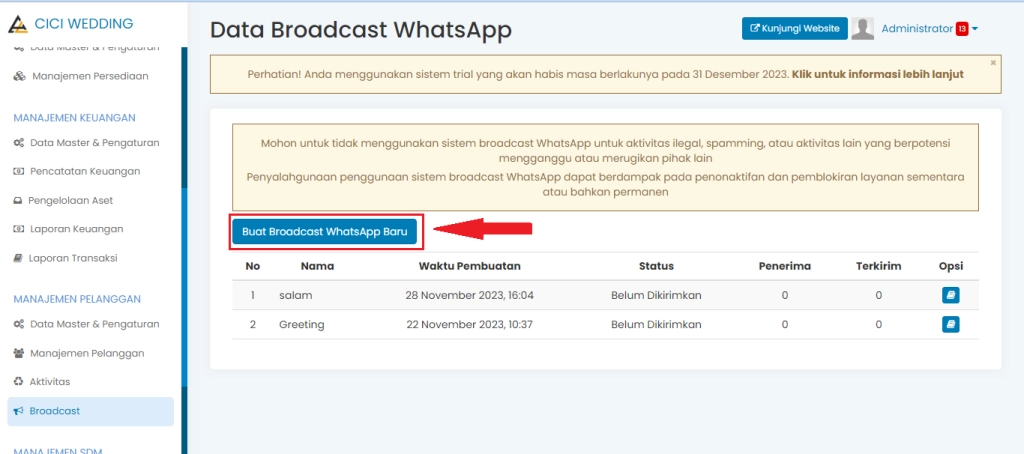Open Broadcast in the sidebar
Screen dimensions: 1024x454
pos(54,411)
